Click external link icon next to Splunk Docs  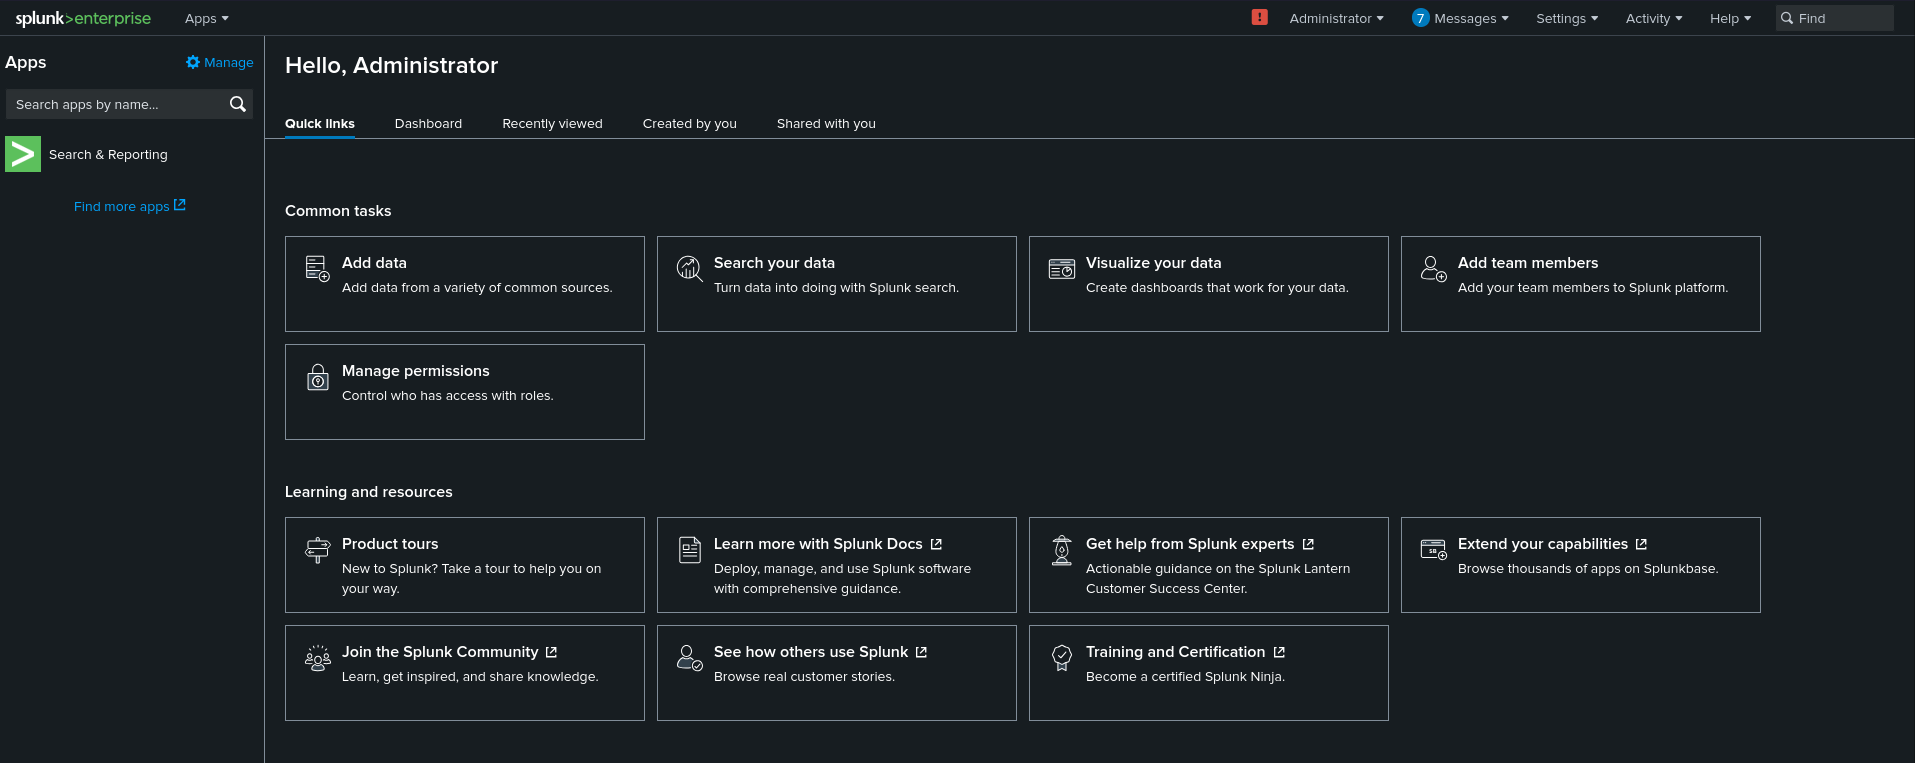click(936, 544)
